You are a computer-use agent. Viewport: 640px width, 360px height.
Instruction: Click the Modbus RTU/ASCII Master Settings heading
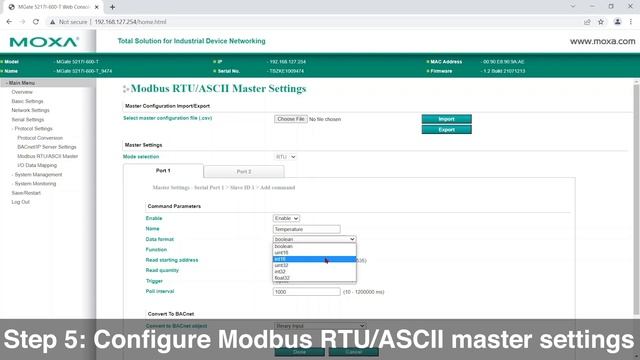click(x=218, y=89)
